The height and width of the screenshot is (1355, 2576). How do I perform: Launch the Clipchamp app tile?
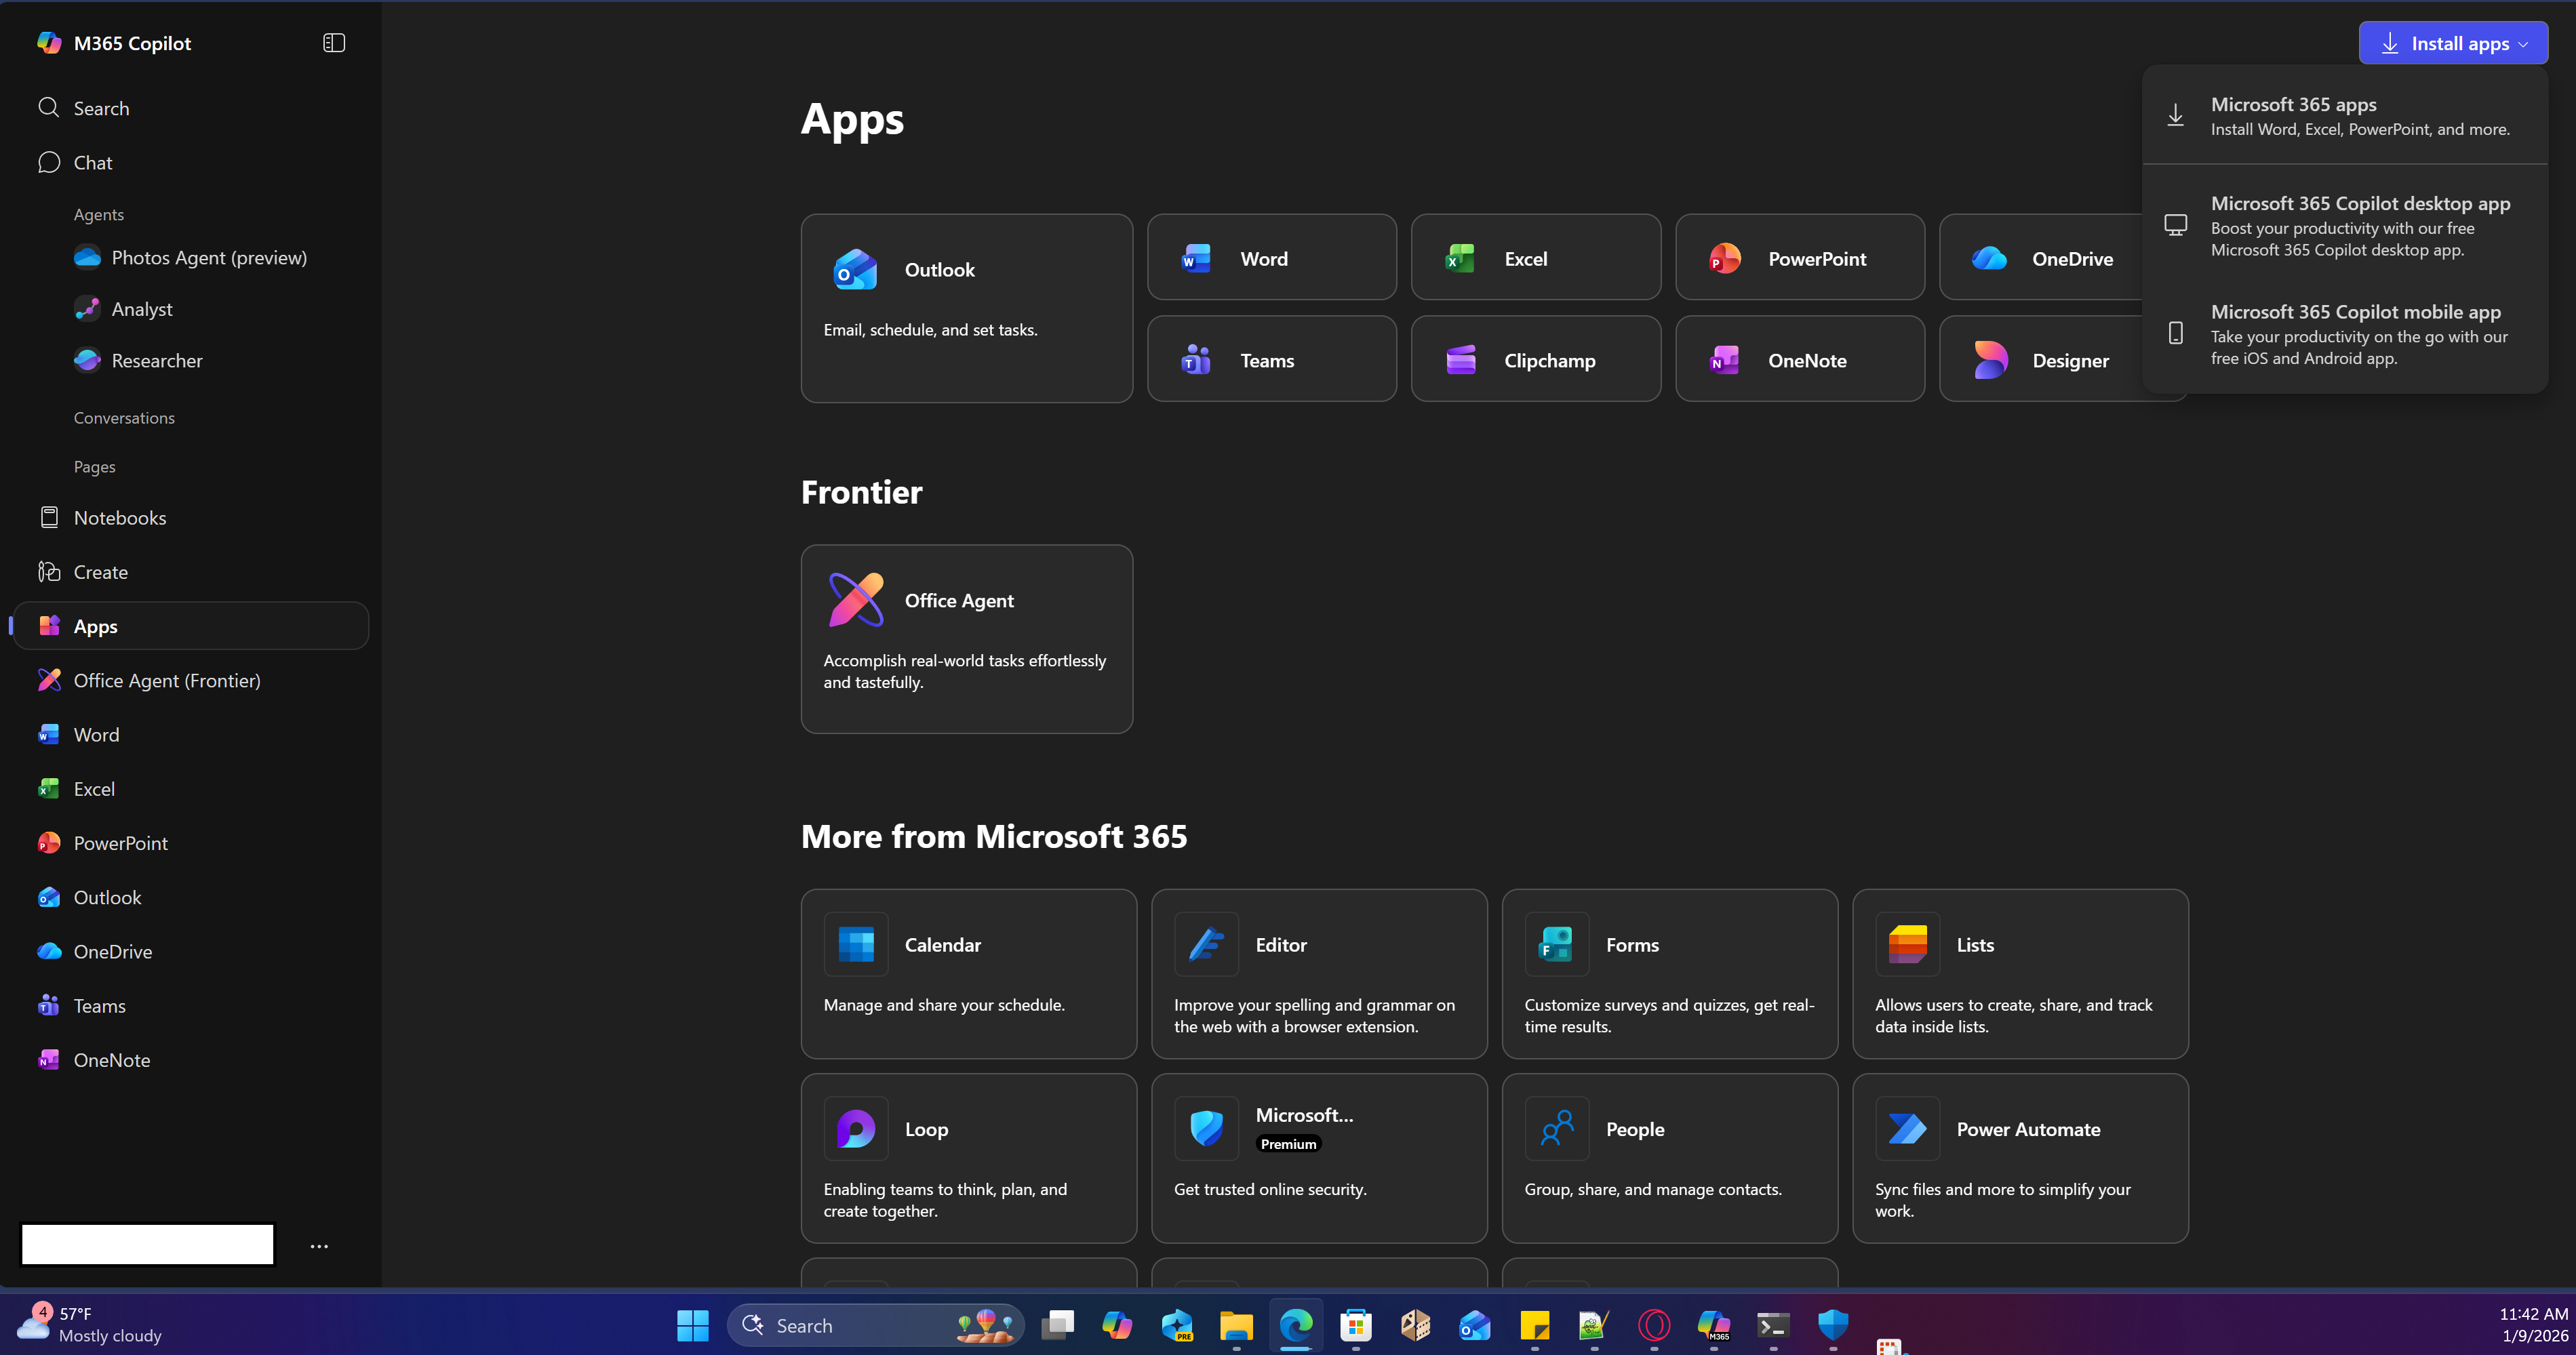point(1536,359)
